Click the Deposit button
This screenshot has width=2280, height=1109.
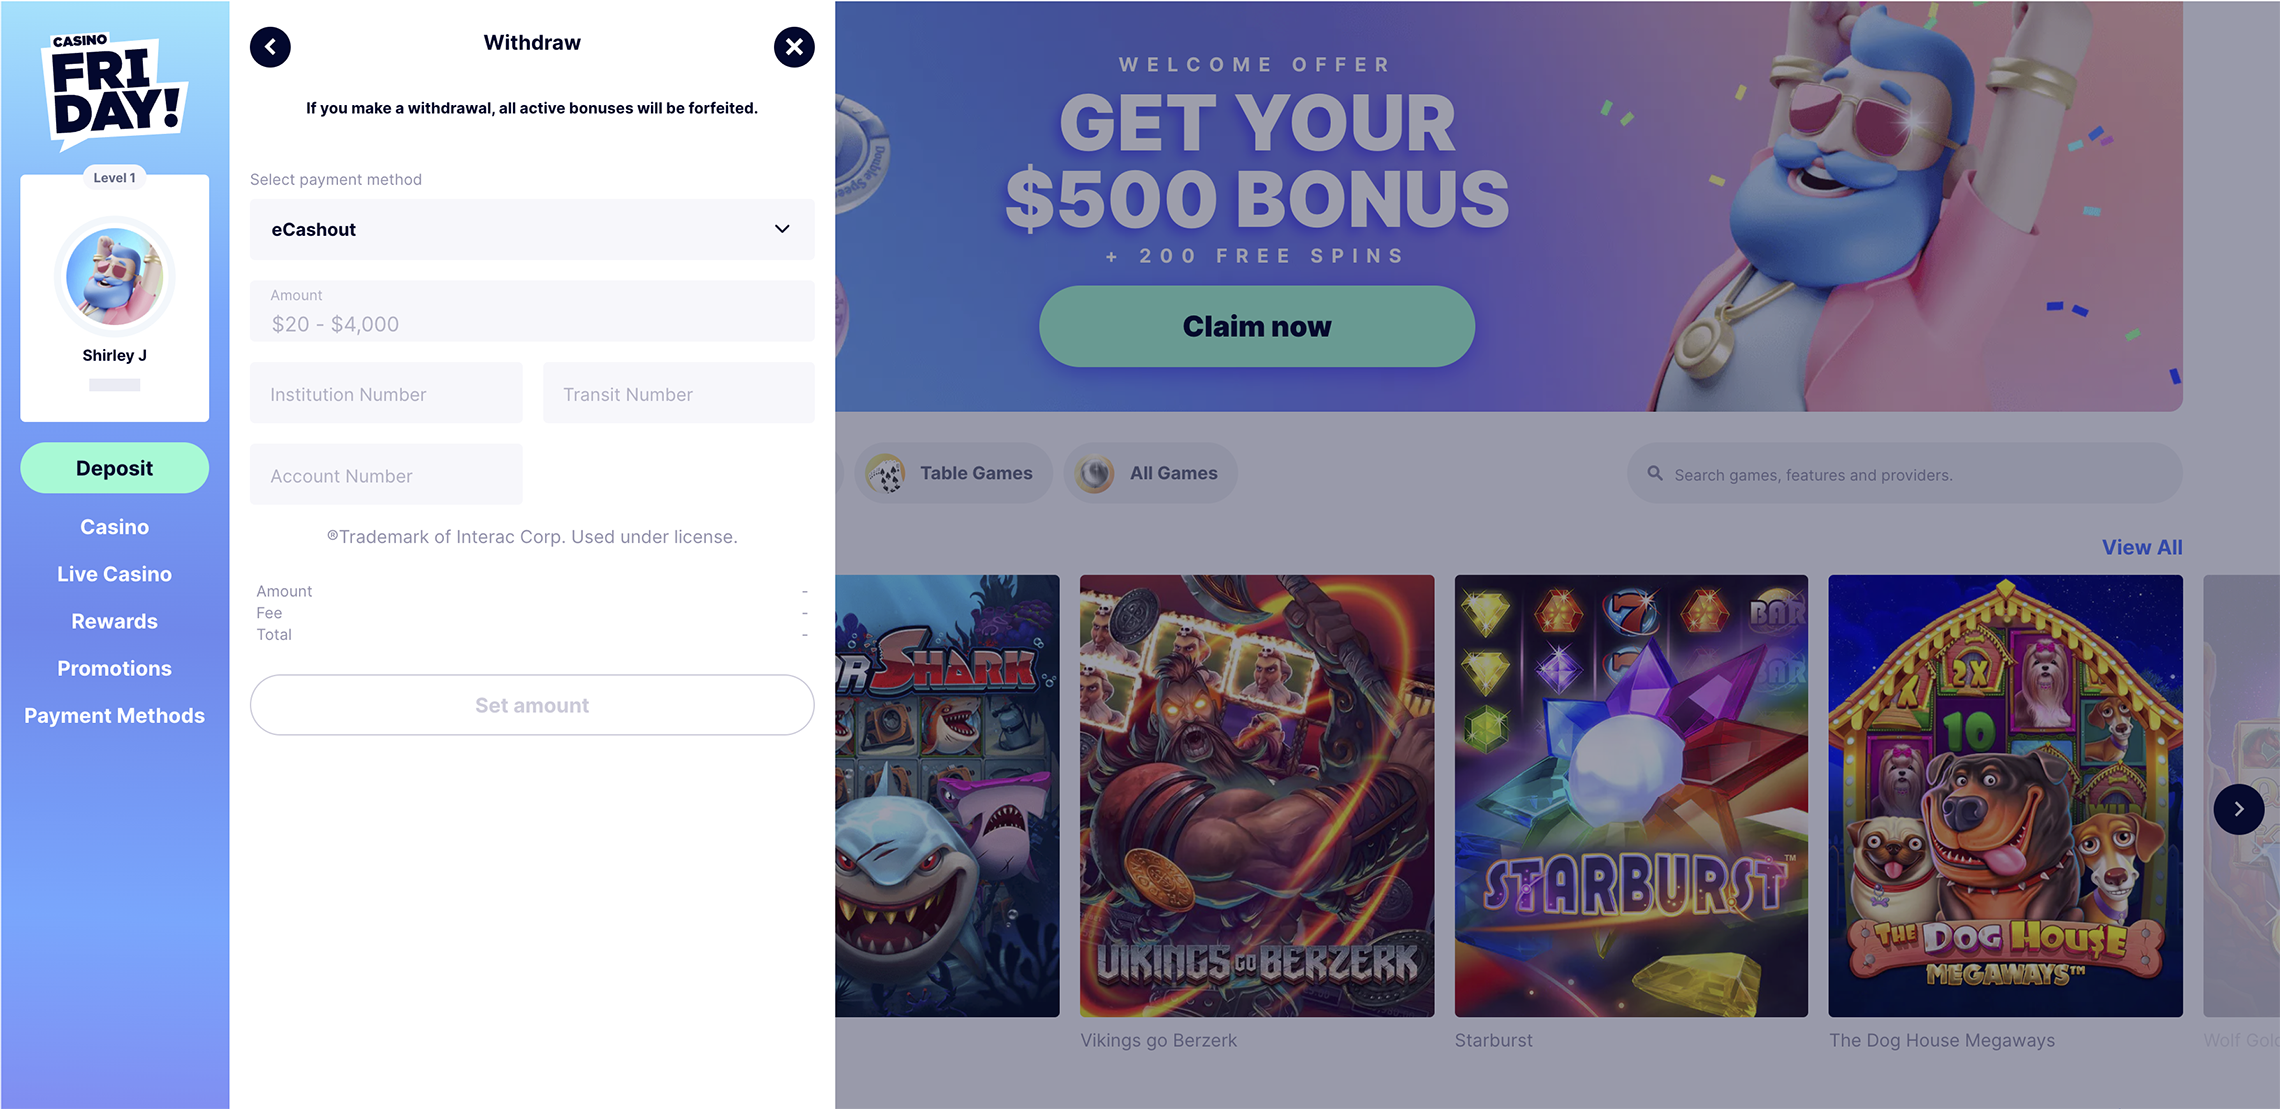[x=115, y=468]
